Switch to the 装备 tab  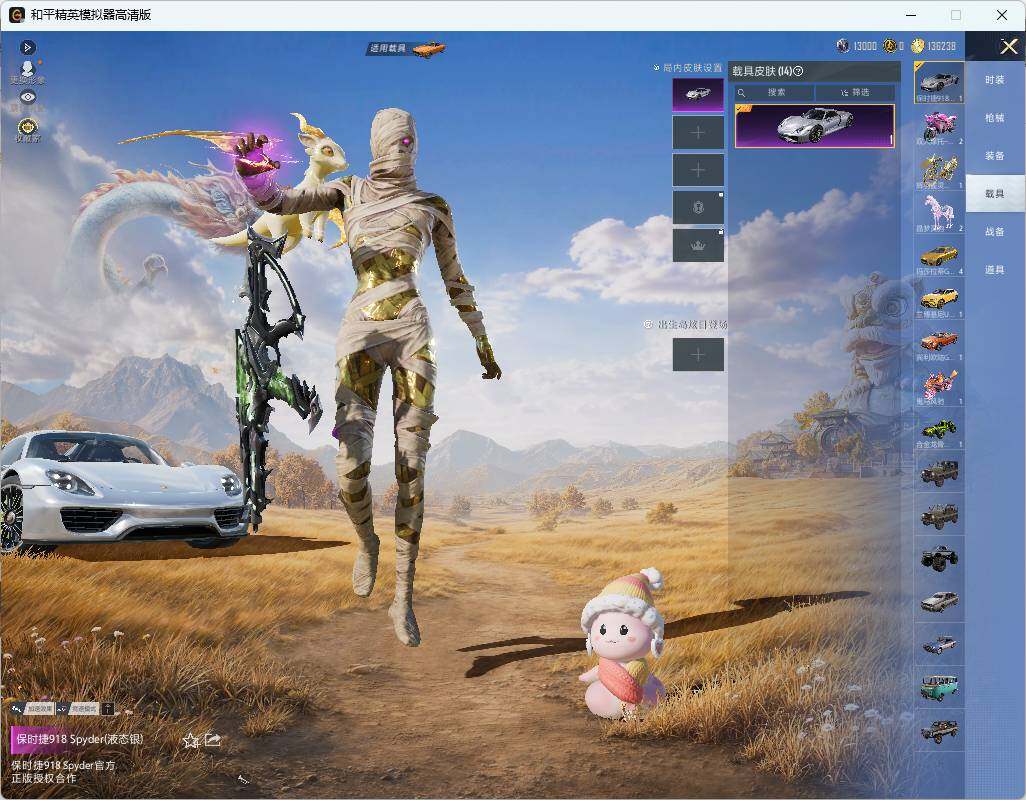(995, 156)
